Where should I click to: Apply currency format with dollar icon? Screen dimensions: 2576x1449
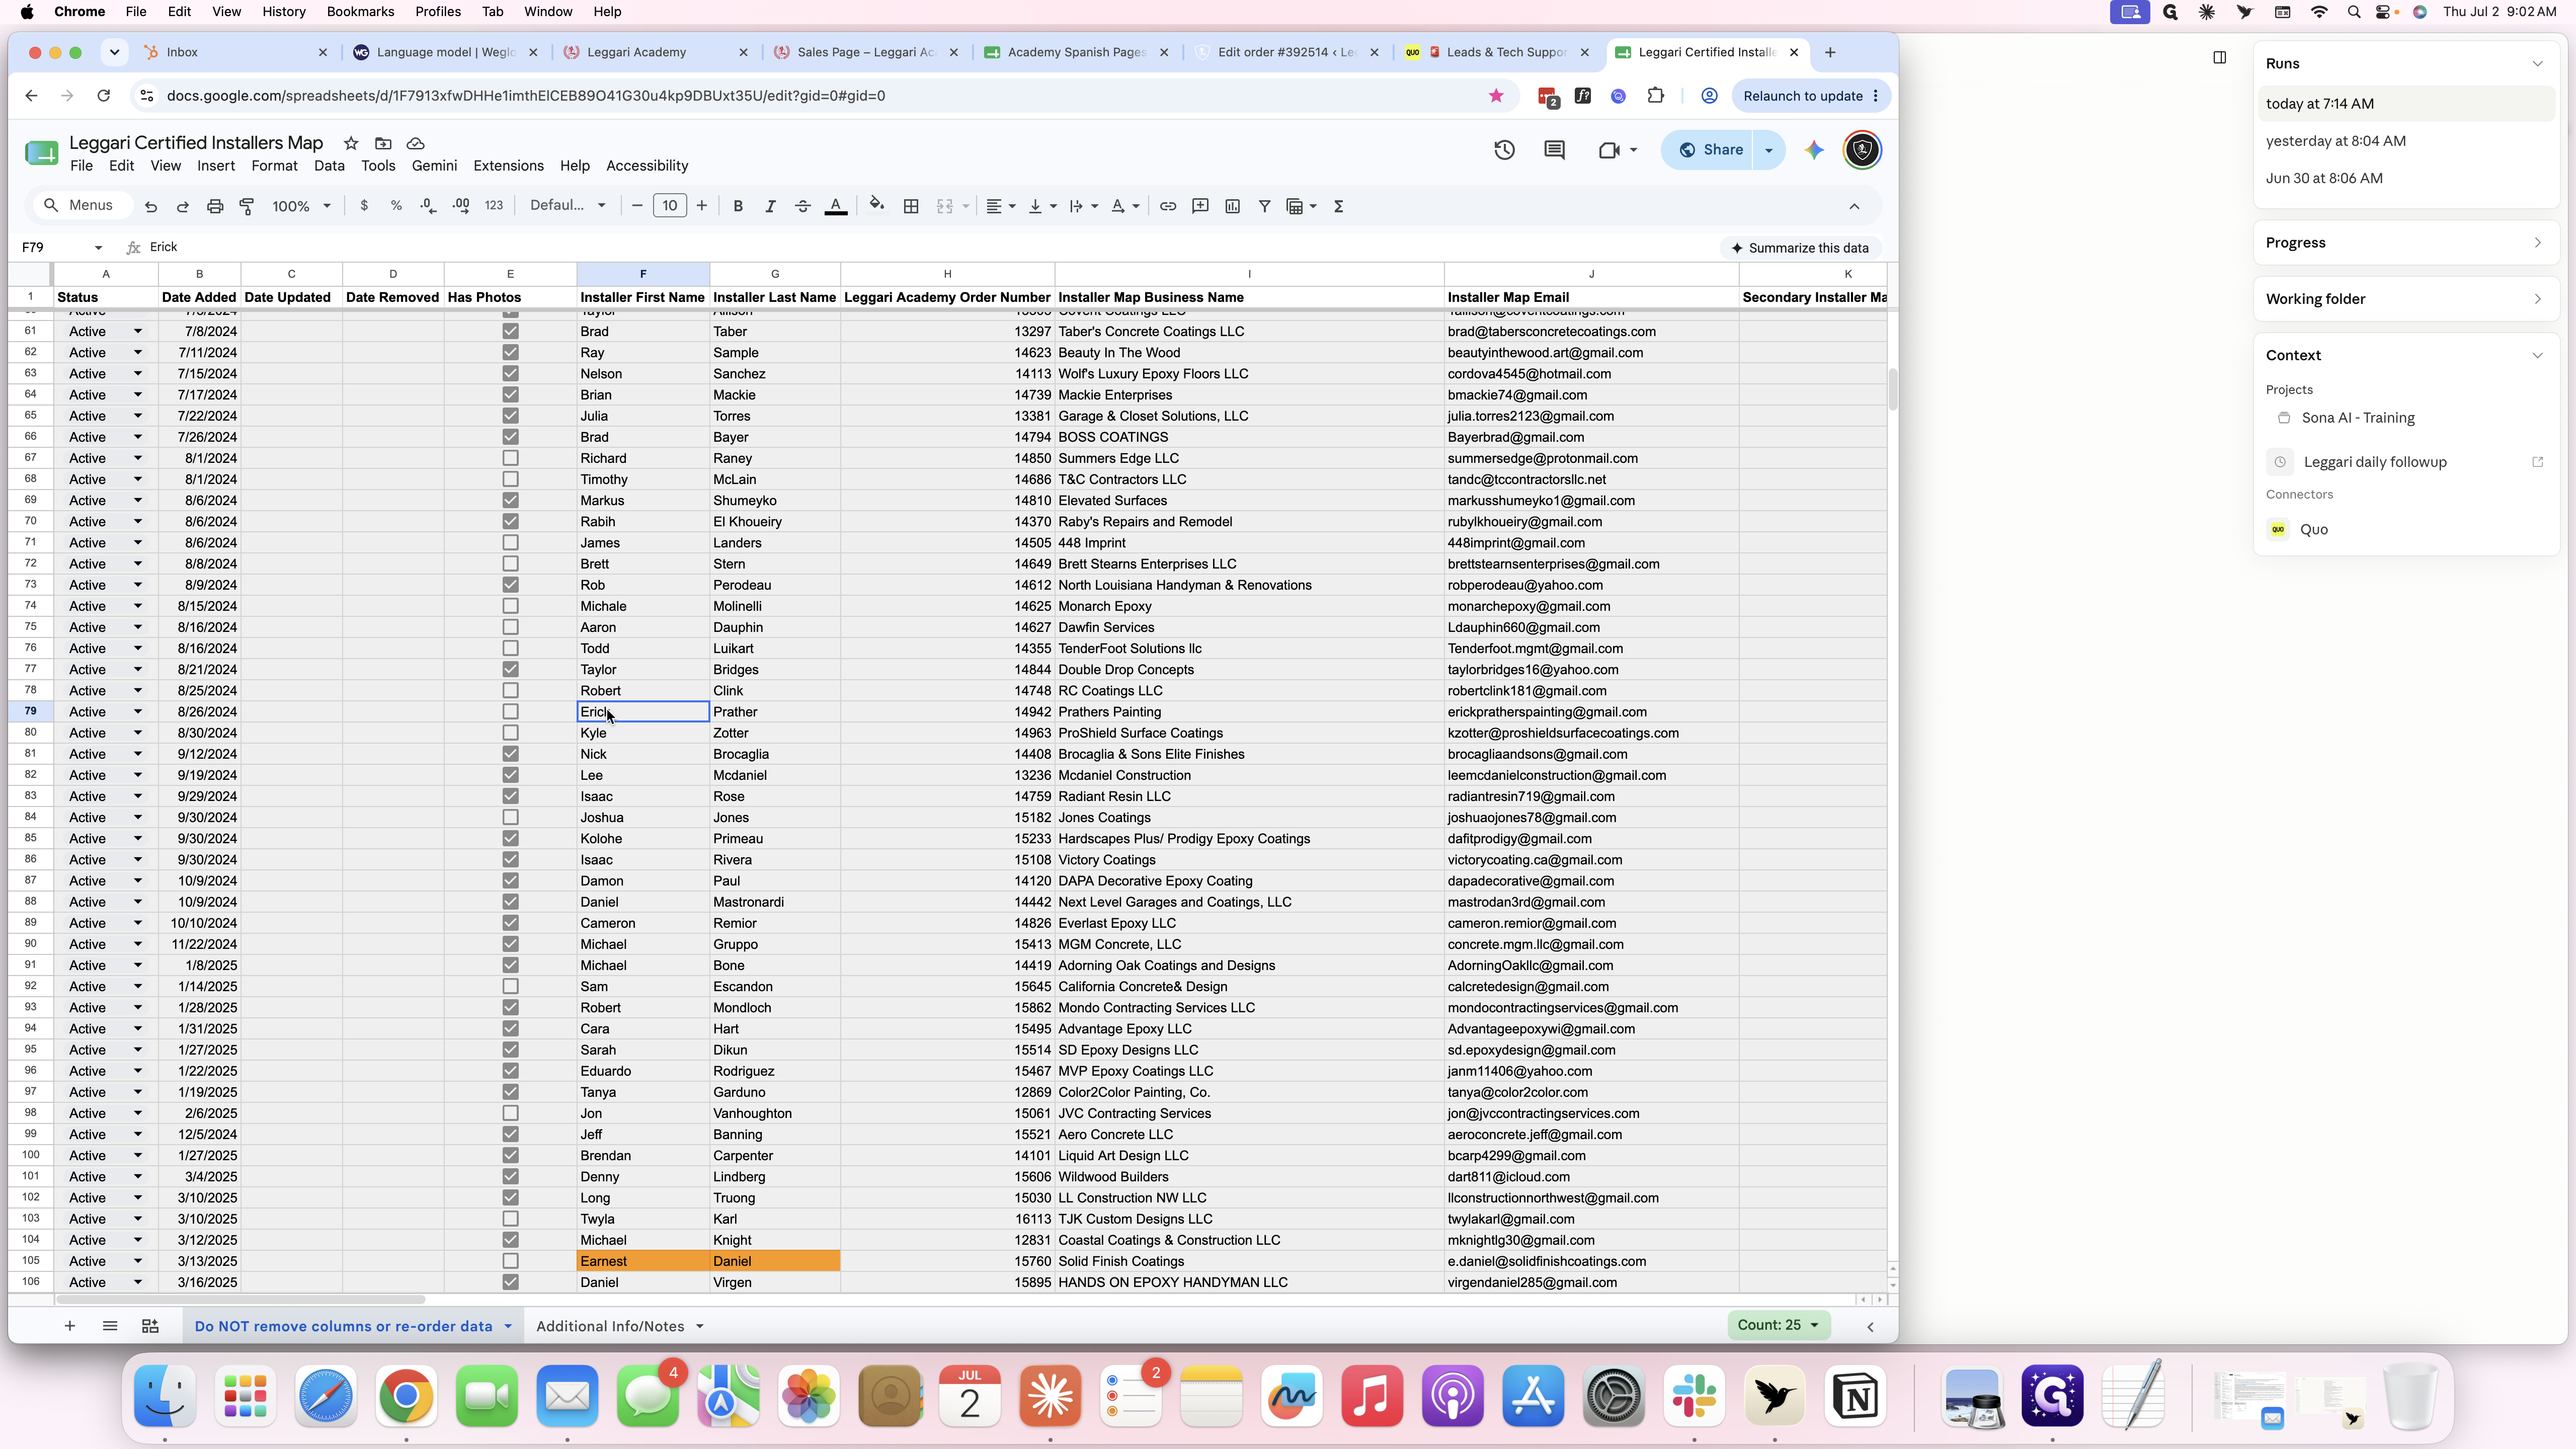pyautogui.click(x=364, y=206)
